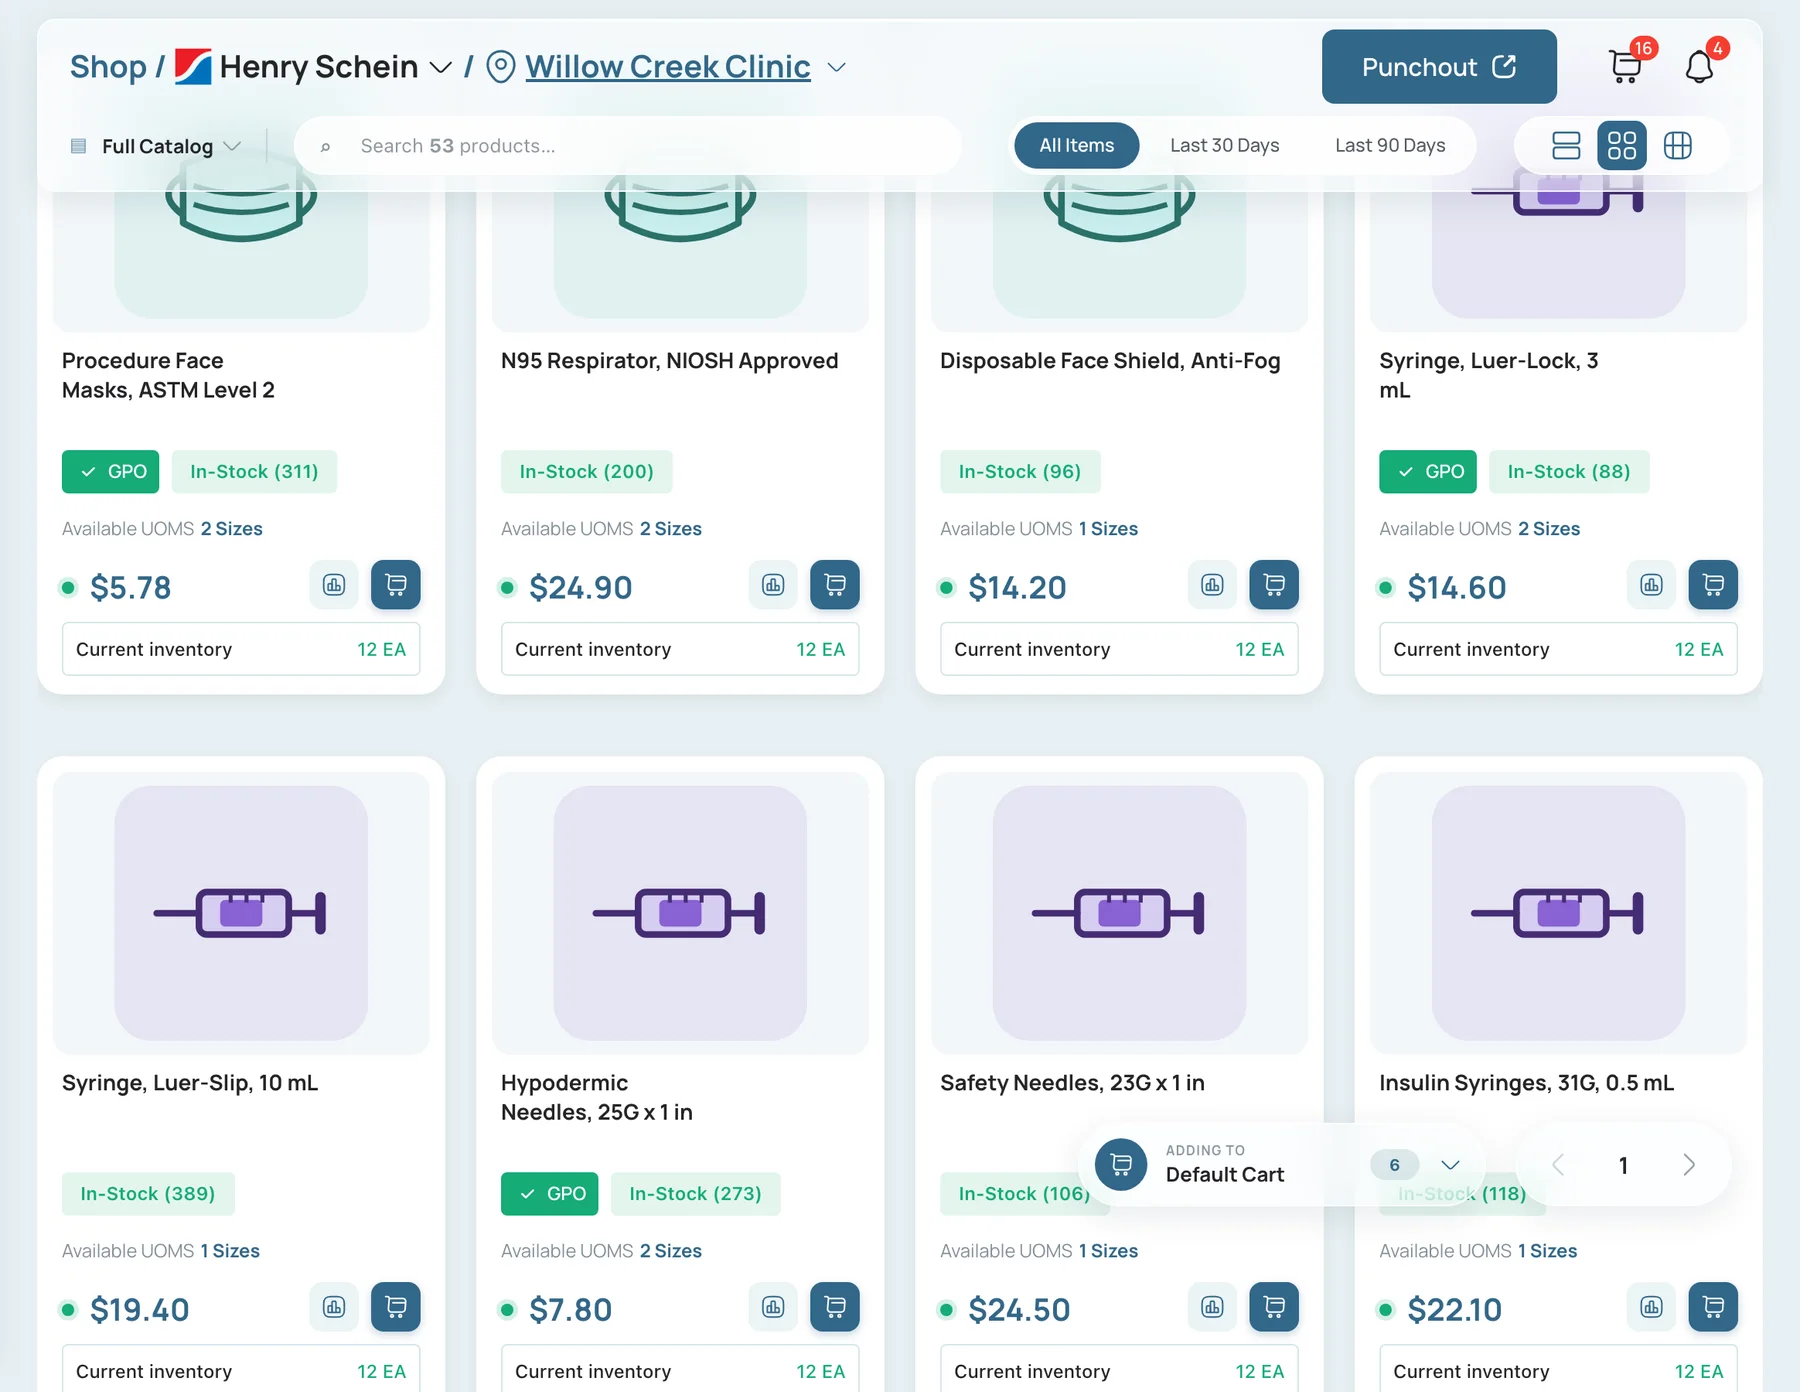This screenshot has width=1800, height=1392.
Task: Select the Last 90 Days filter
Action: pyautogui.click(x=1390, y=146)
